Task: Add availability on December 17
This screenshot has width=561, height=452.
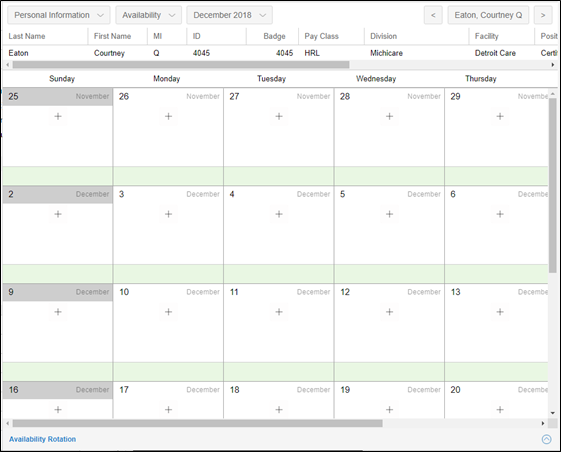Action: [x=169, y=409]
